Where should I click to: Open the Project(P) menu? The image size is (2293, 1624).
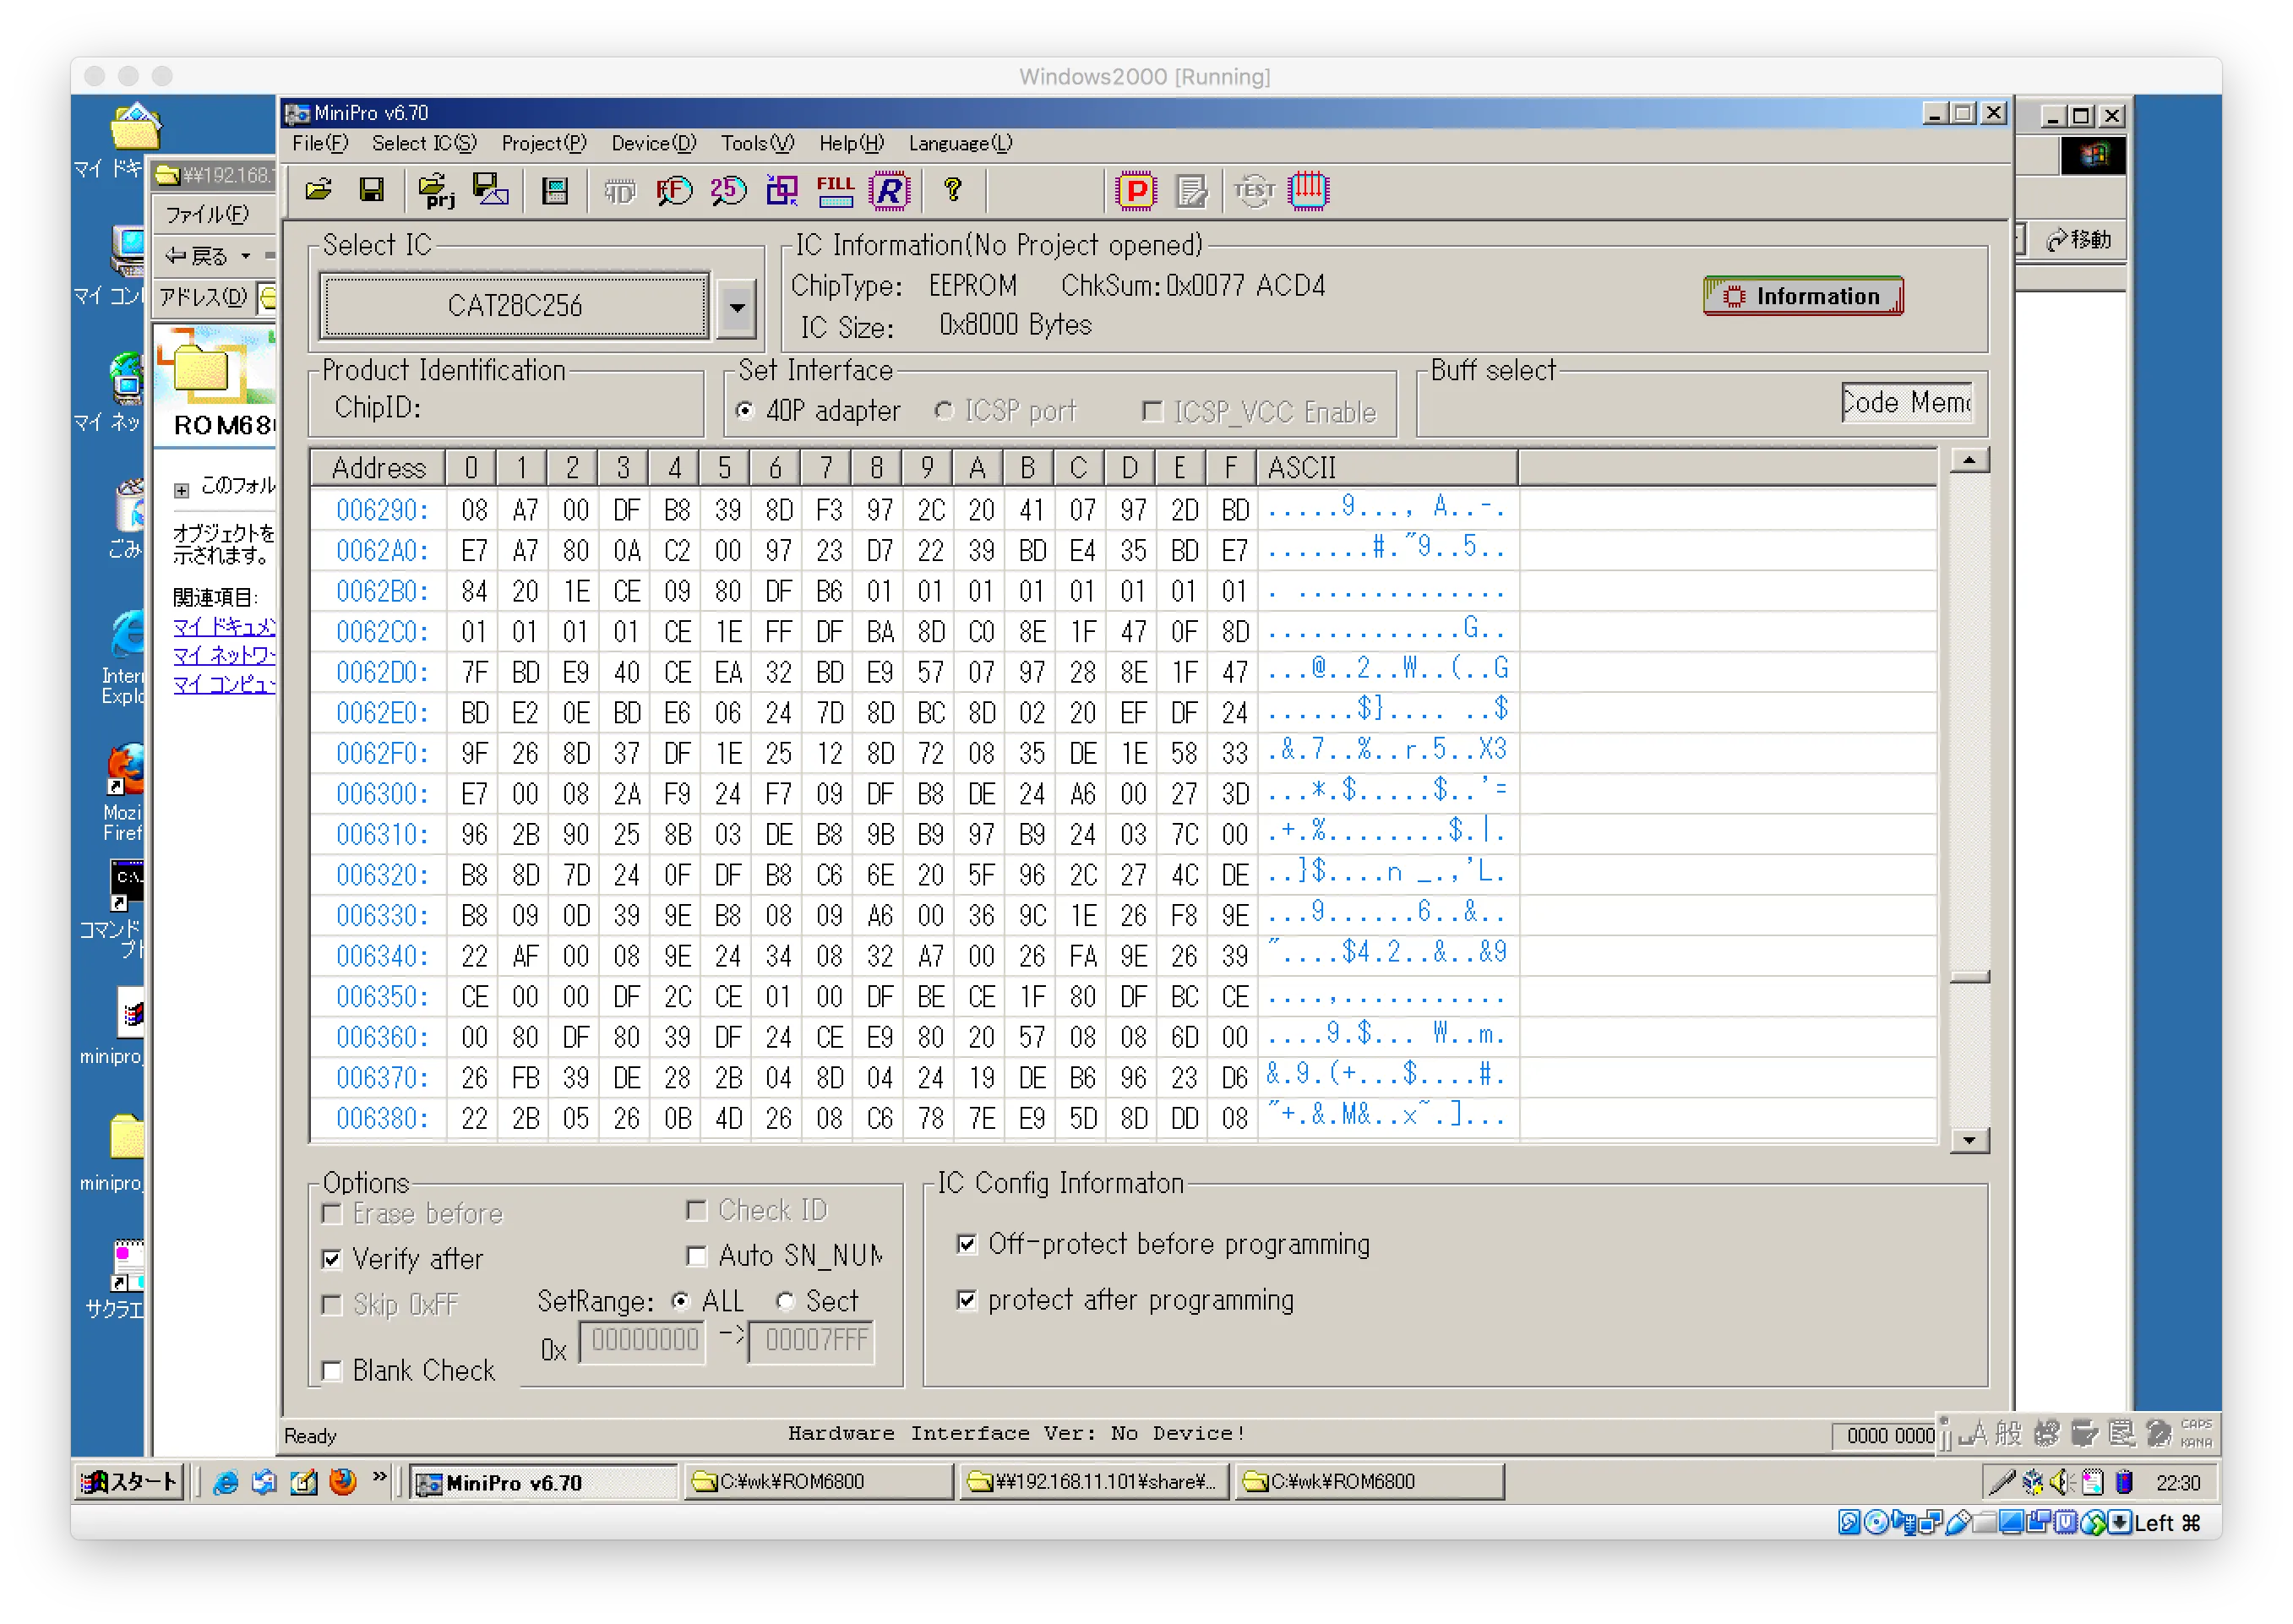544,143
